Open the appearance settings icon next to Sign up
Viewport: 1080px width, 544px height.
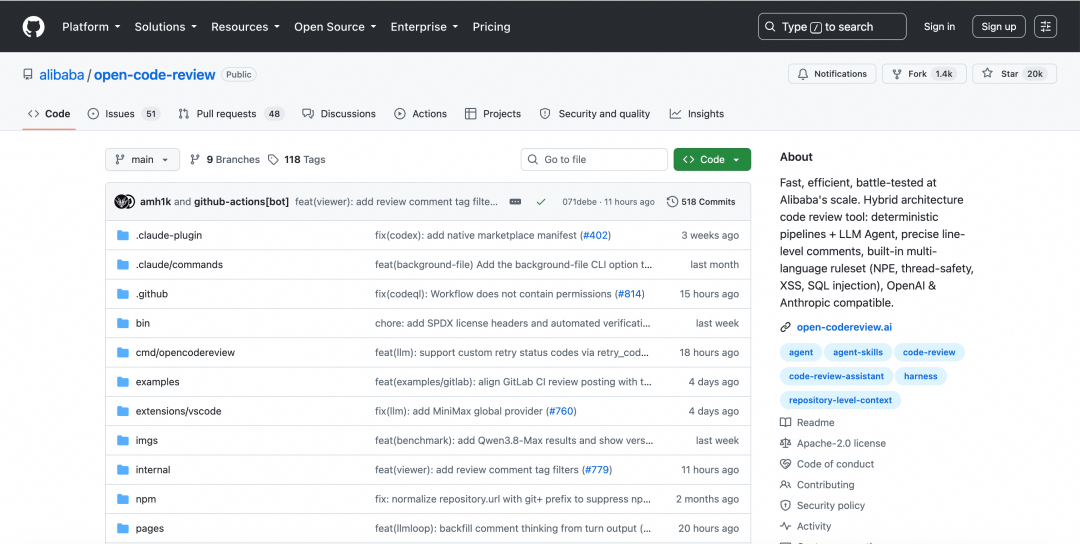(1045, 27)
